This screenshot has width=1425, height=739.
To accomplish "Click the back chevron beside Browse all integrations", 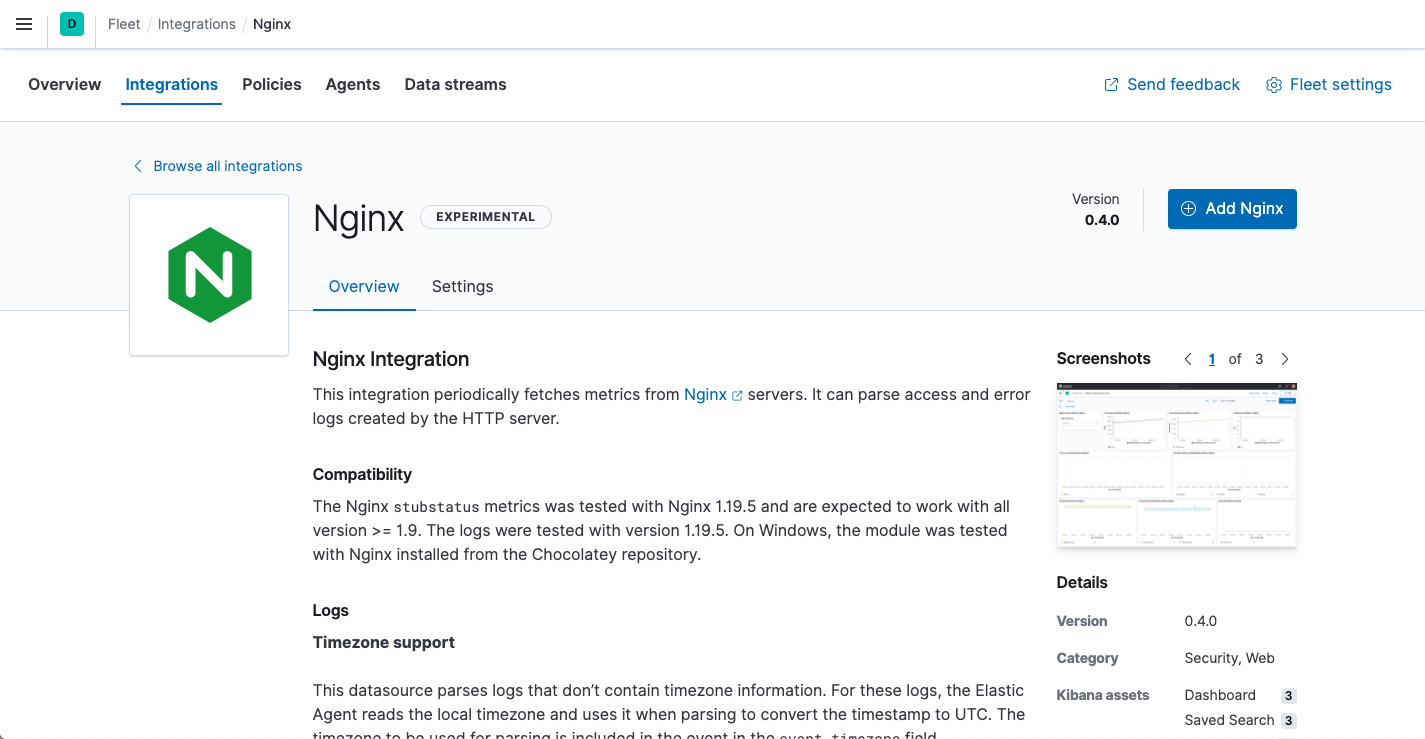I will pos(137,166).
